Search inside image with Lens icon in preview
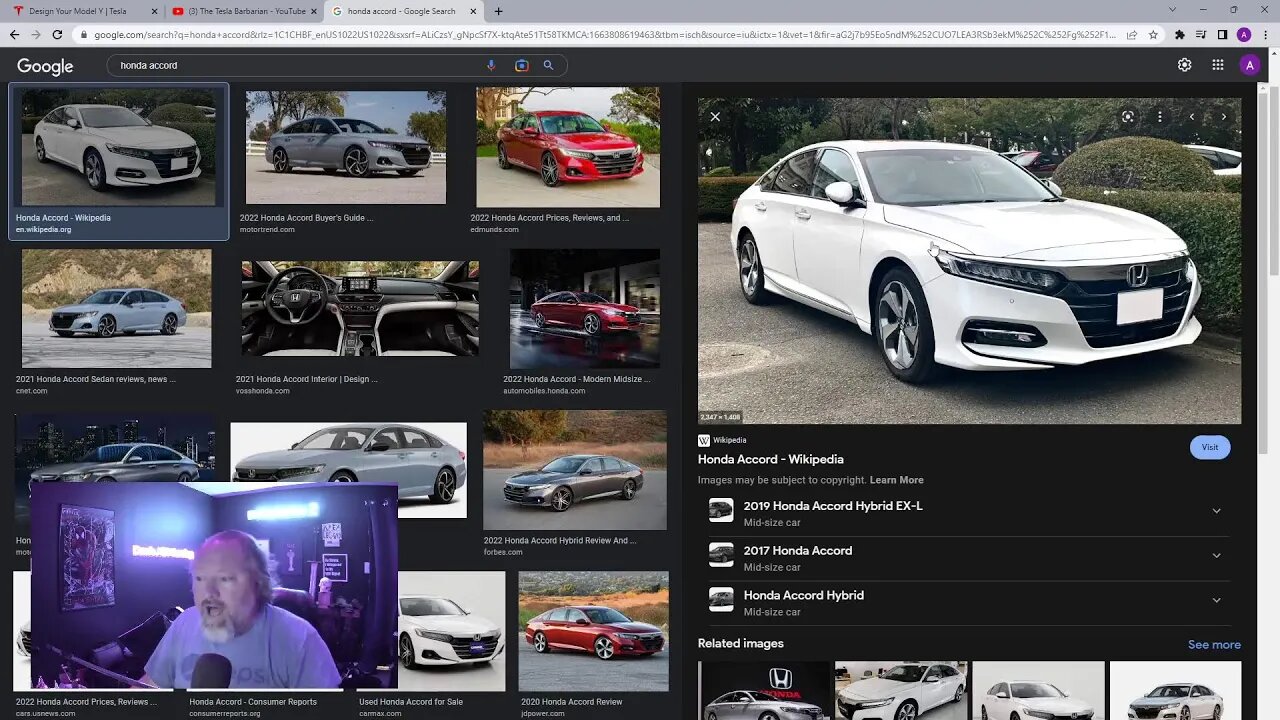Viewport: 1280px width, 720px height. 1128,117
